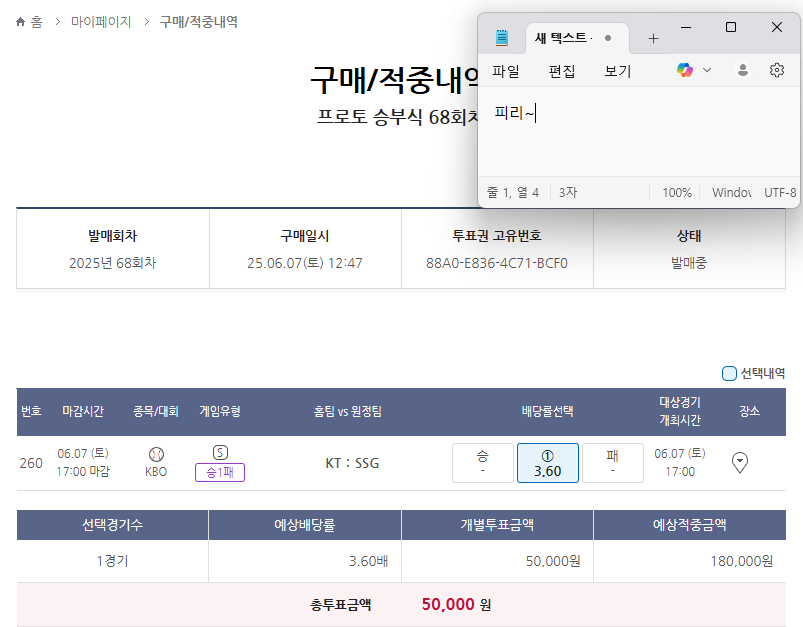
Task: Click the Notepad app icon in title bar
Action: (502, 38)
